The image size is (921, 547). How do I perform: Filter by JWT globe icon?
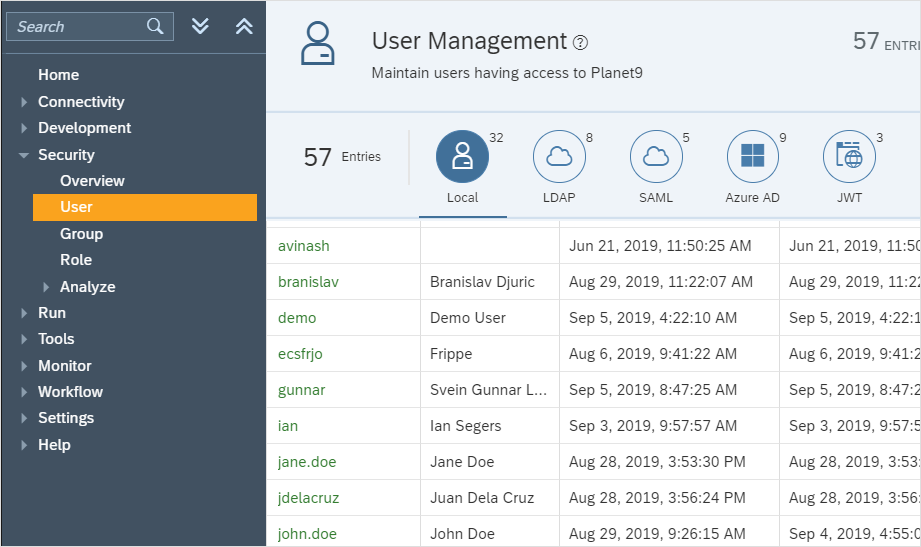(849, 156)
